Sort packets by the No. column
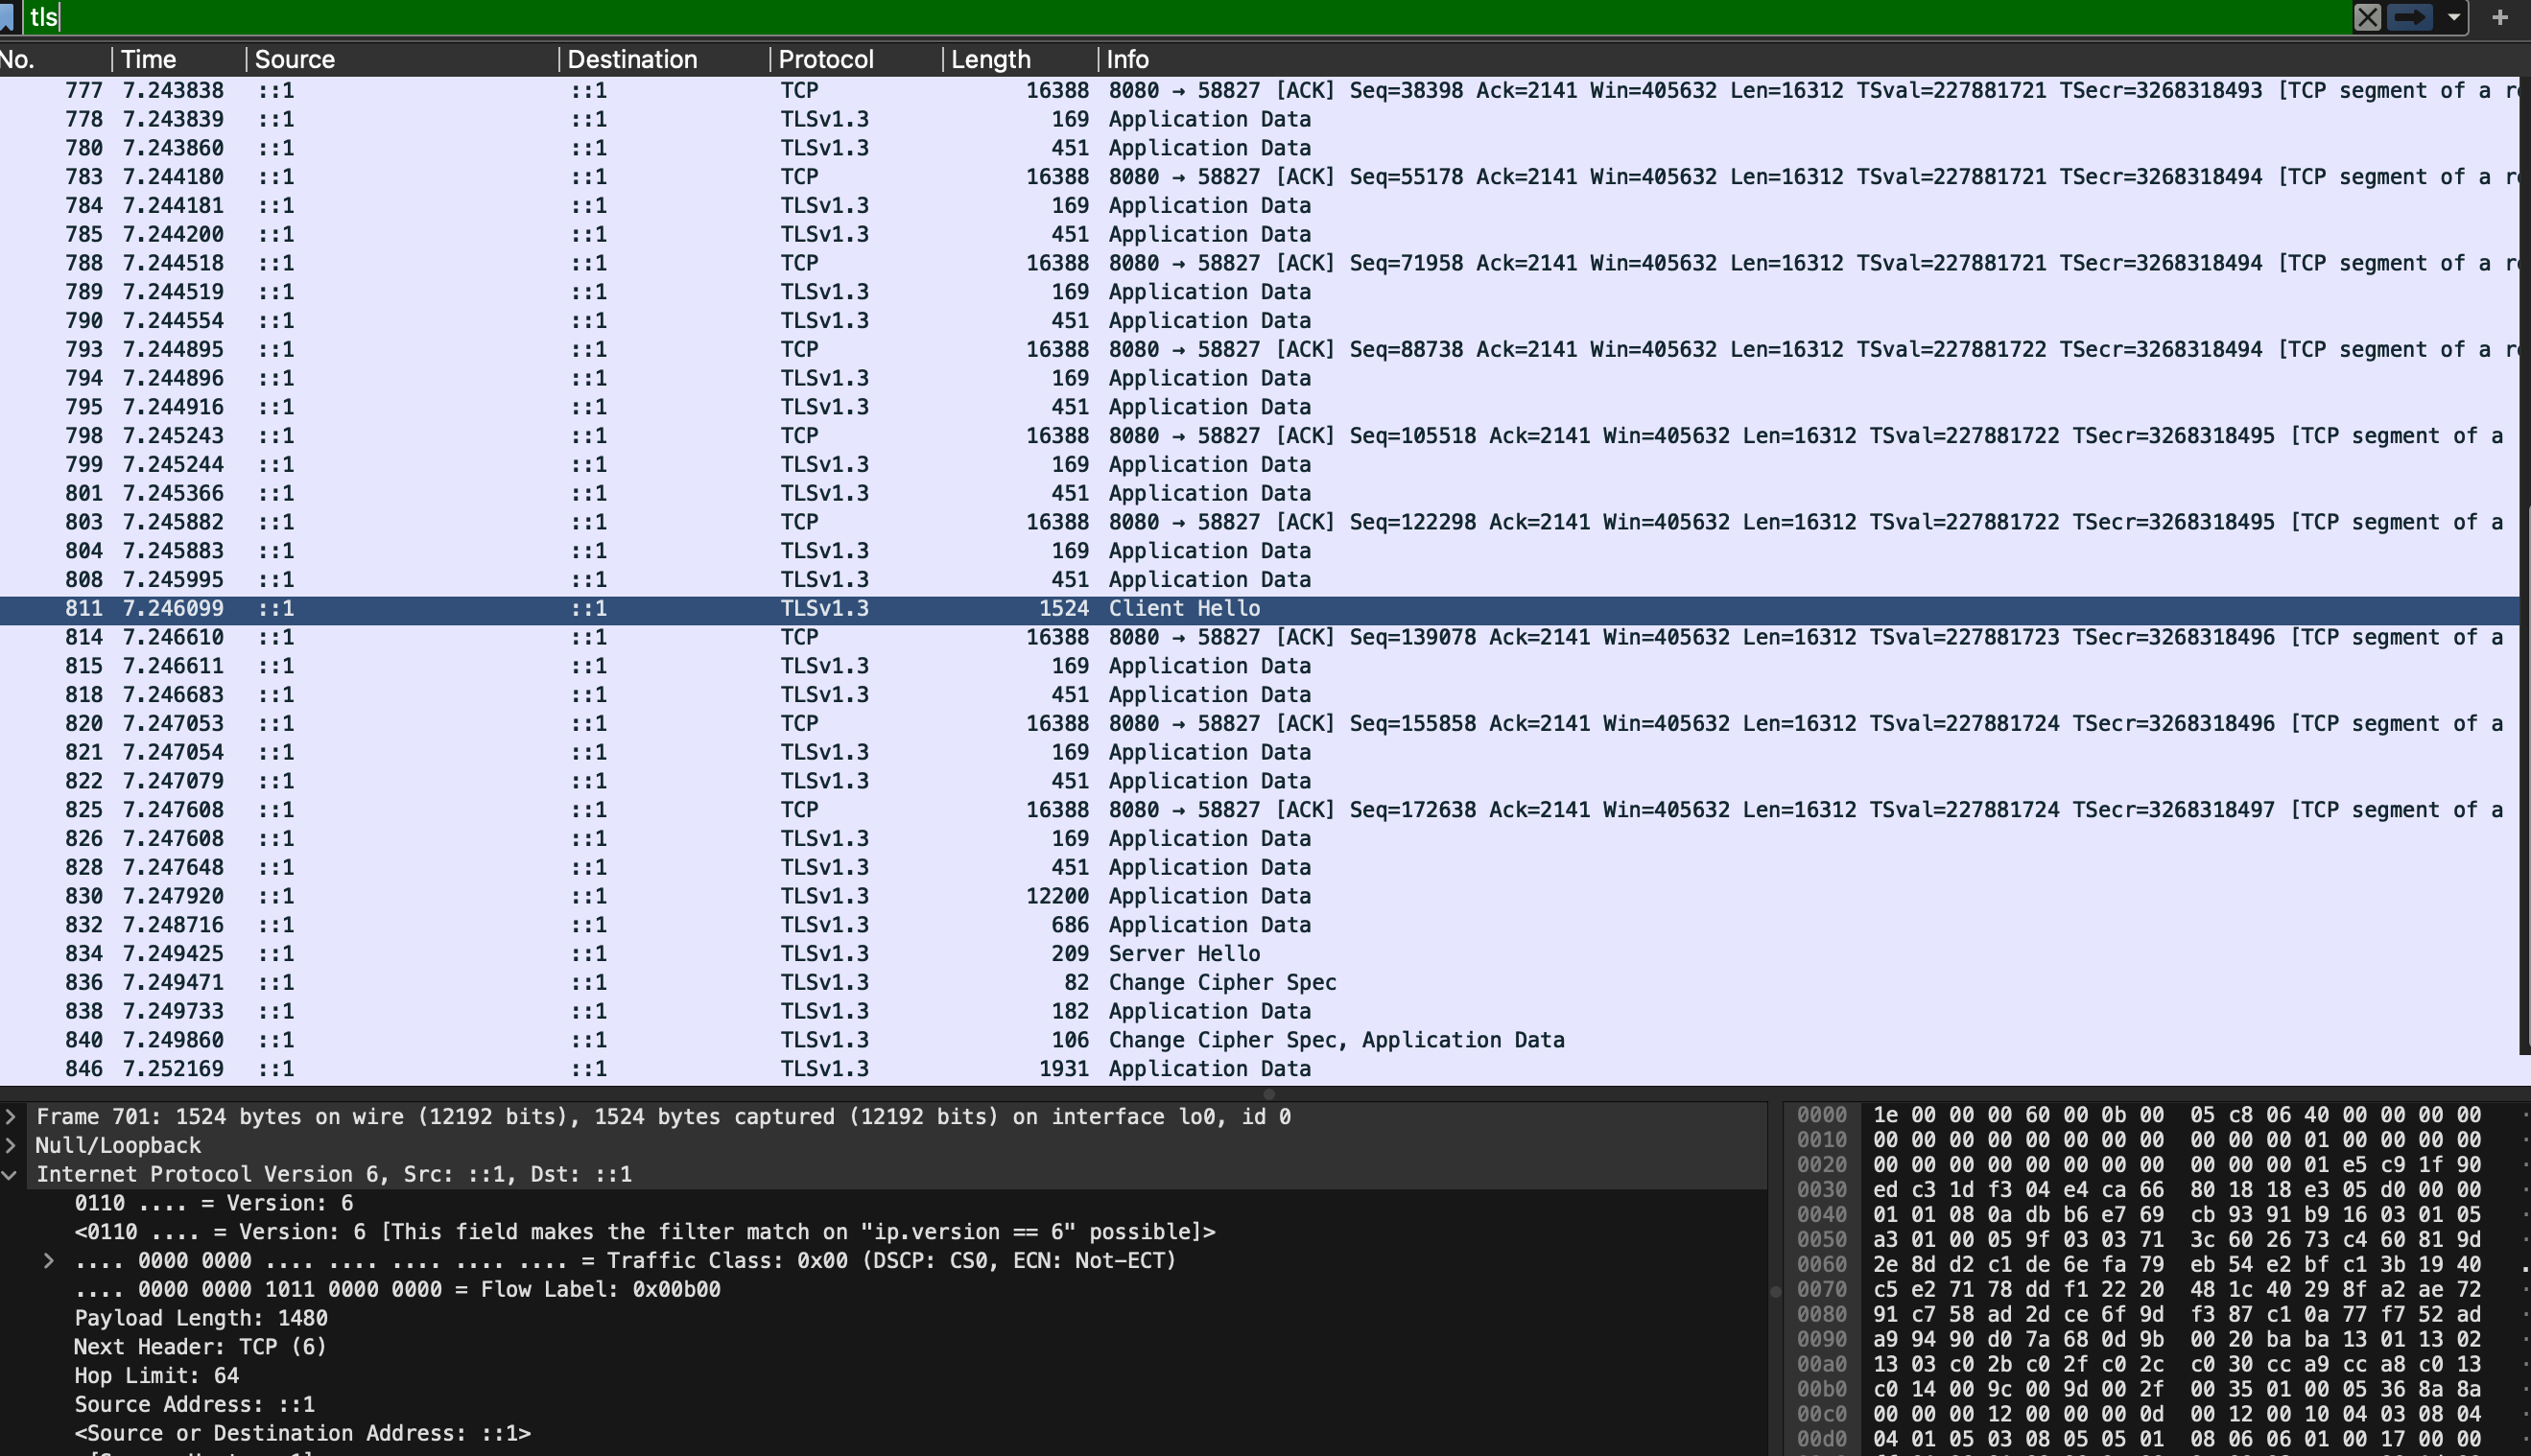The width and height of the screenshot is (2531, 1456). pos(54,59)
